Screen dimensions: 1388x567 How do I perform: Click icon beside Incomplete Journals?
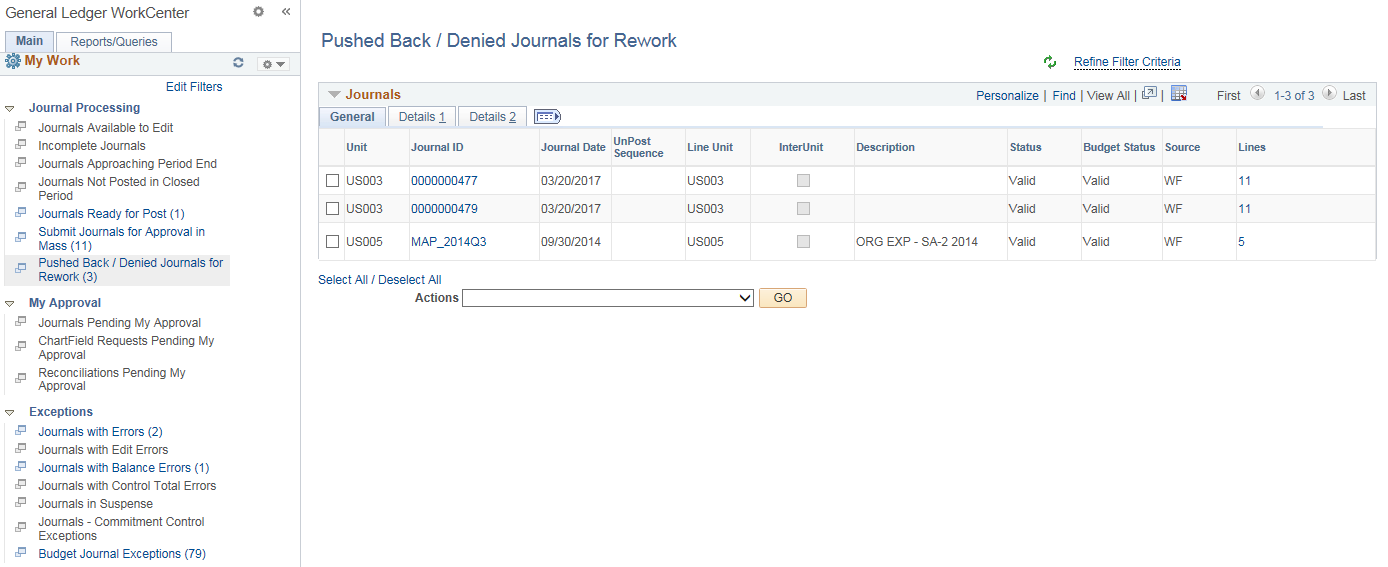point(21,146)
